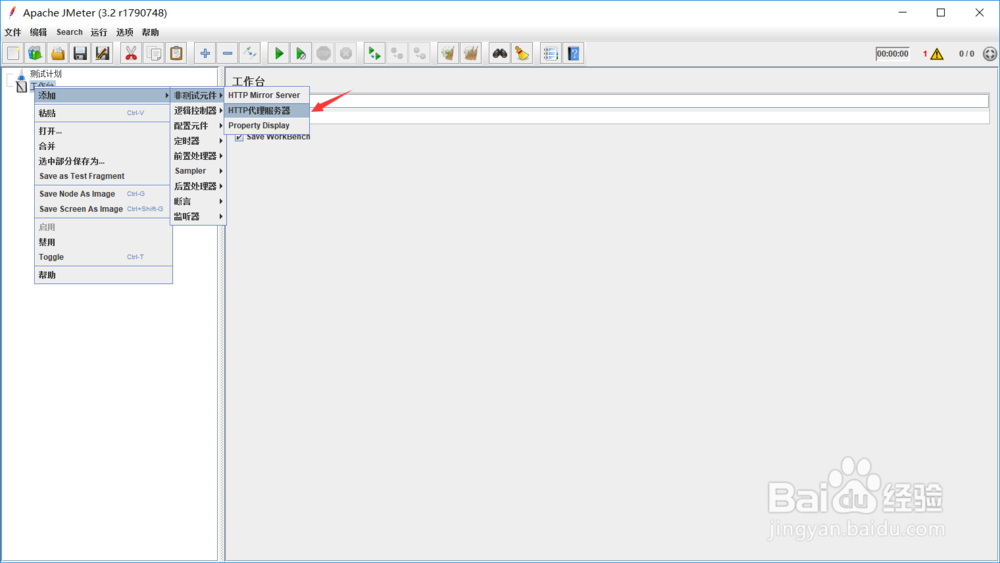
Task: Click the Remote shutdown all icon
Action: 419,54
